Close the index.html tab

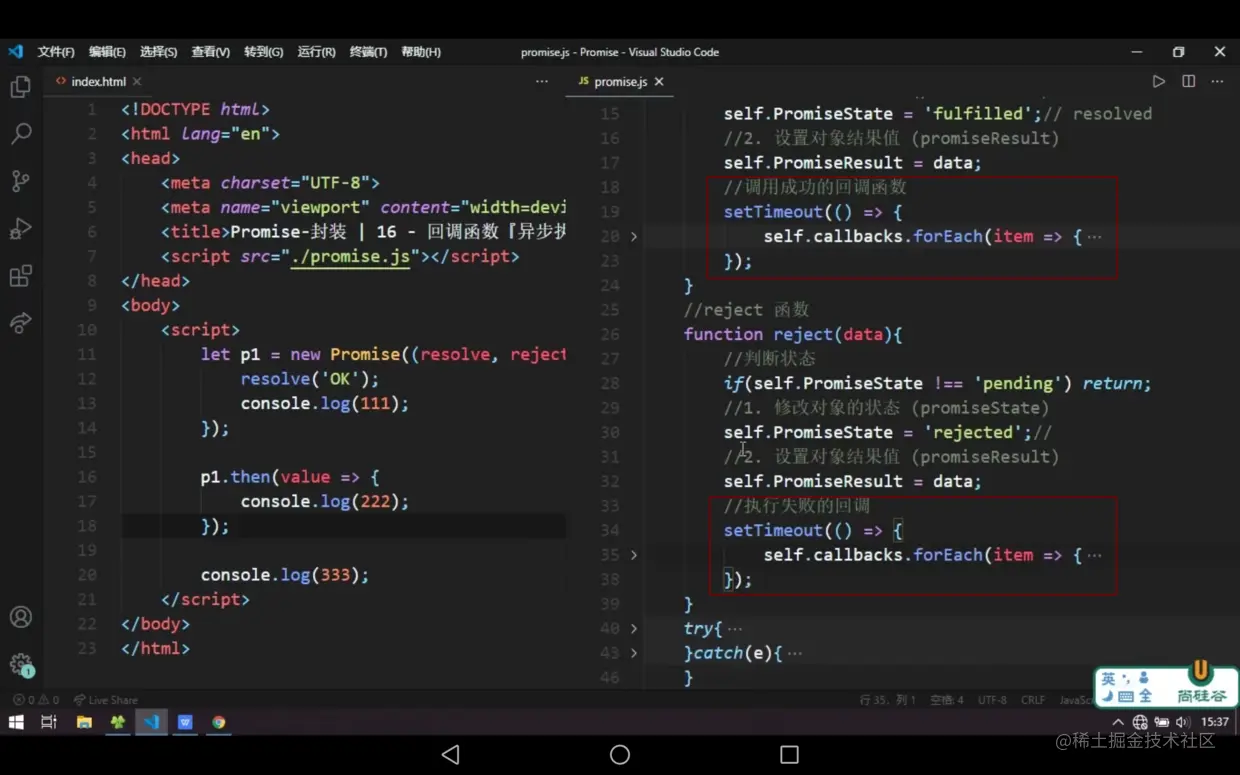[x=137, y=82]
